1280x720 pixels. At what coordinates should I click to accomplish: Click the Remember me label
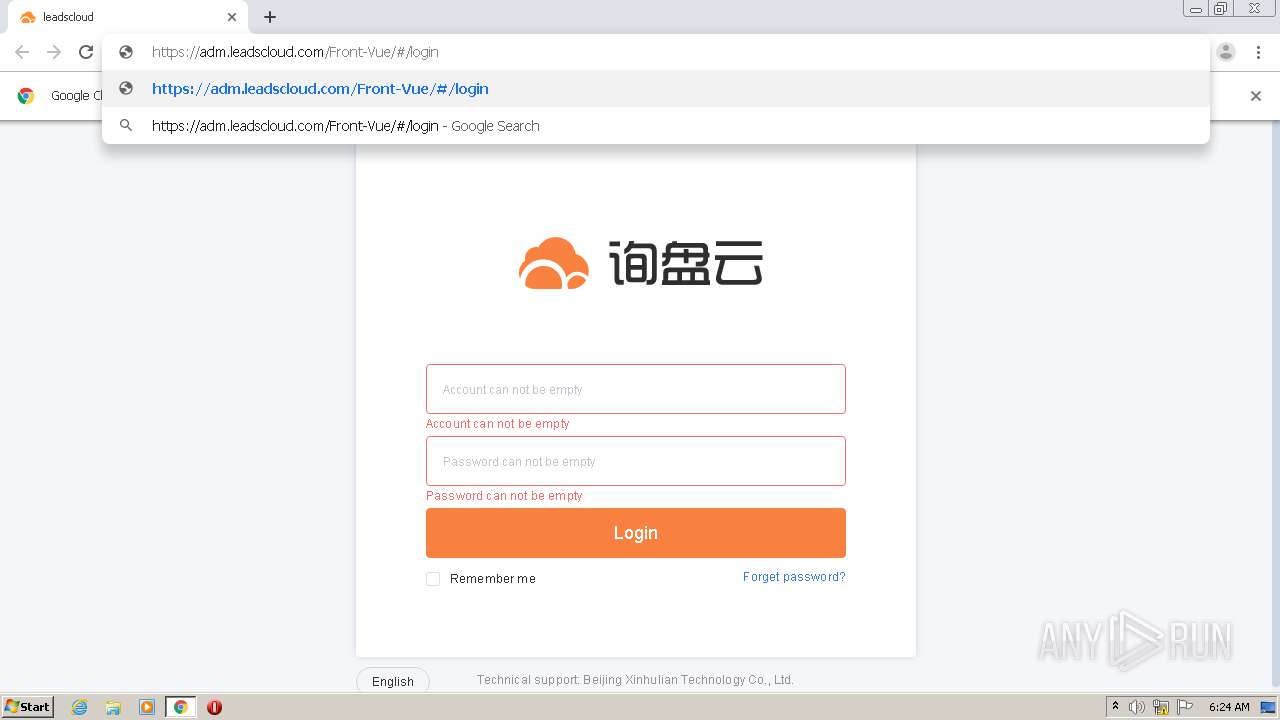[x=493, y=579]
